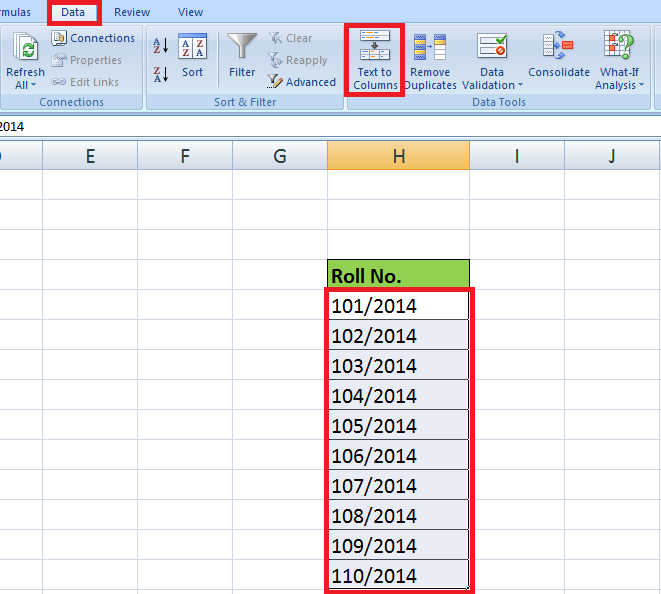
Task: Select column E header
Action: point(90,156)
